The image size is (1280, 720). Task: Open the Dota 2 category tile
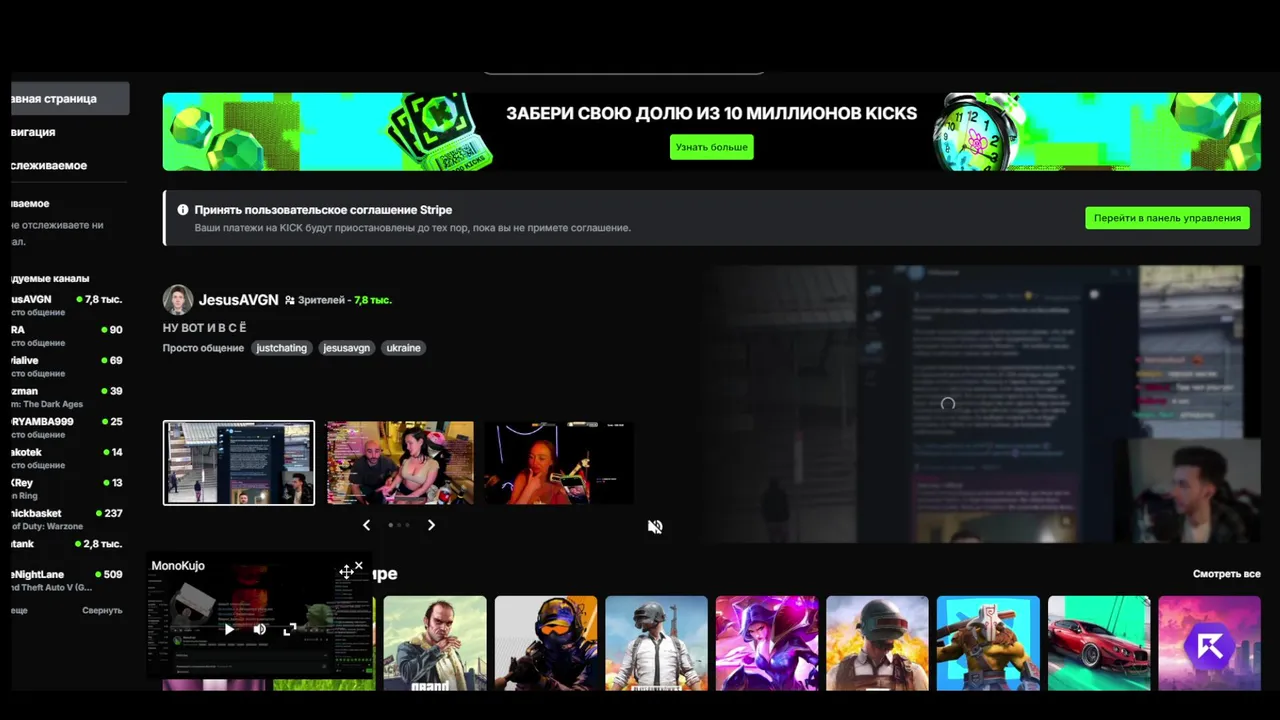click(988, 643)
